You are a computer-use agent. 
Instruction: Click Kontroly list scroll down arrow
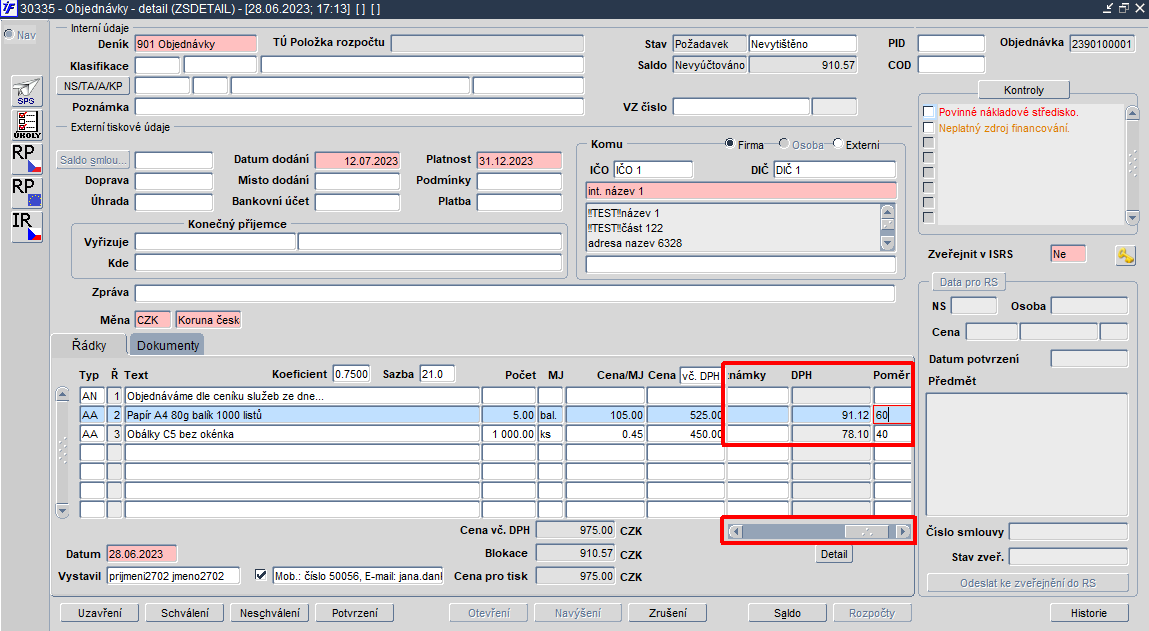[x=1132, y=217]
